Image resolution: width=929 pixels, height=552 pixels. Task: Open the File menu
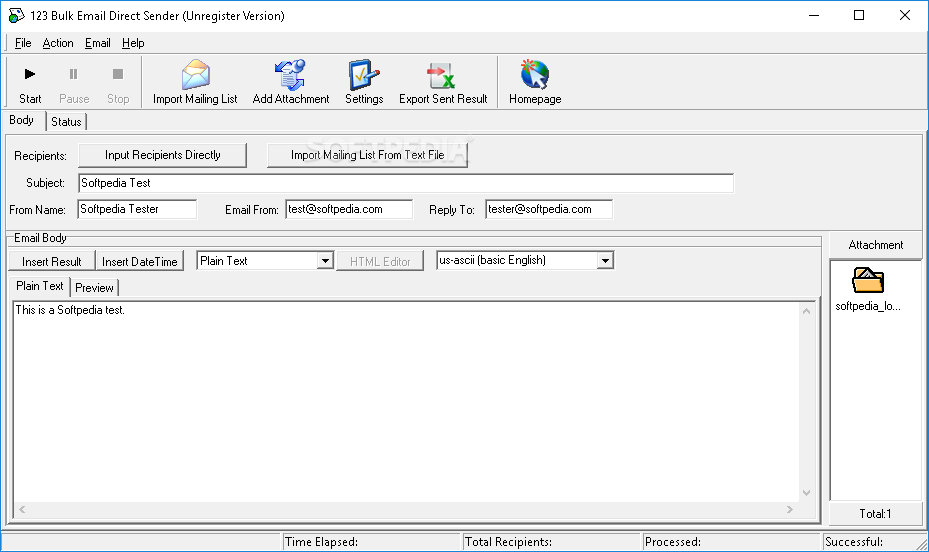(x=23, y=43)
